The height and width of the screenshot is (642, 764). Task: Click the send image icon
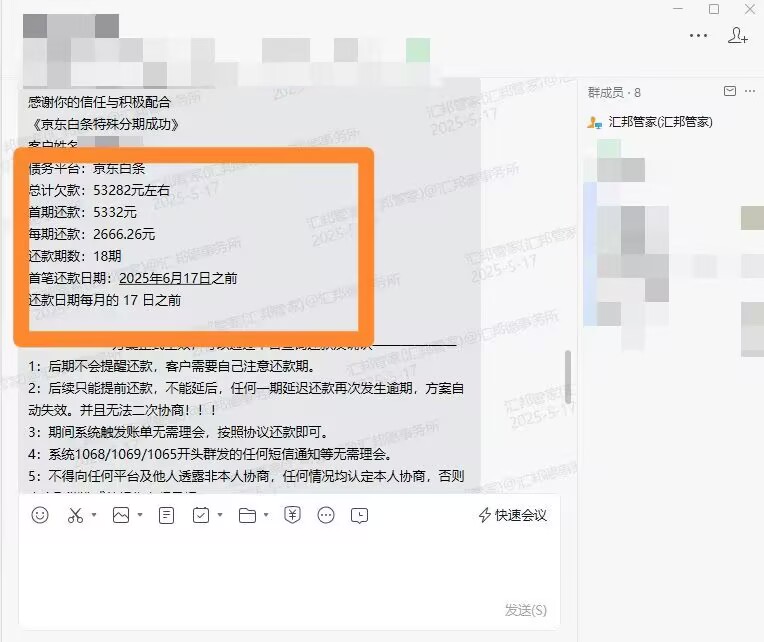click(121, 515)
